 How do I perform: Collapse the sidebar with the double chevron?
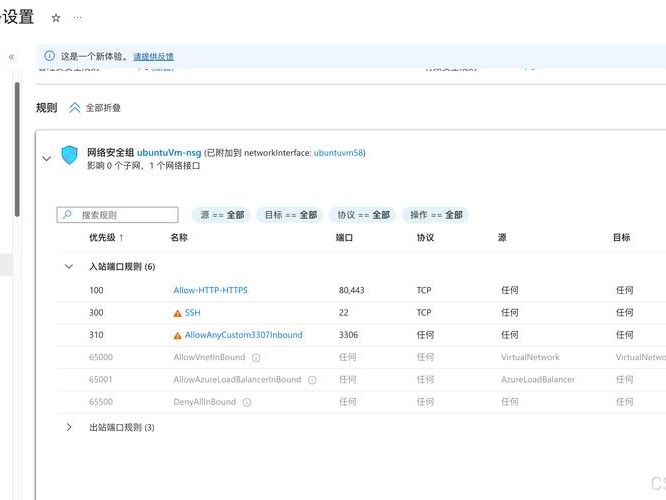pyautogui.click(x=11, y=56)
